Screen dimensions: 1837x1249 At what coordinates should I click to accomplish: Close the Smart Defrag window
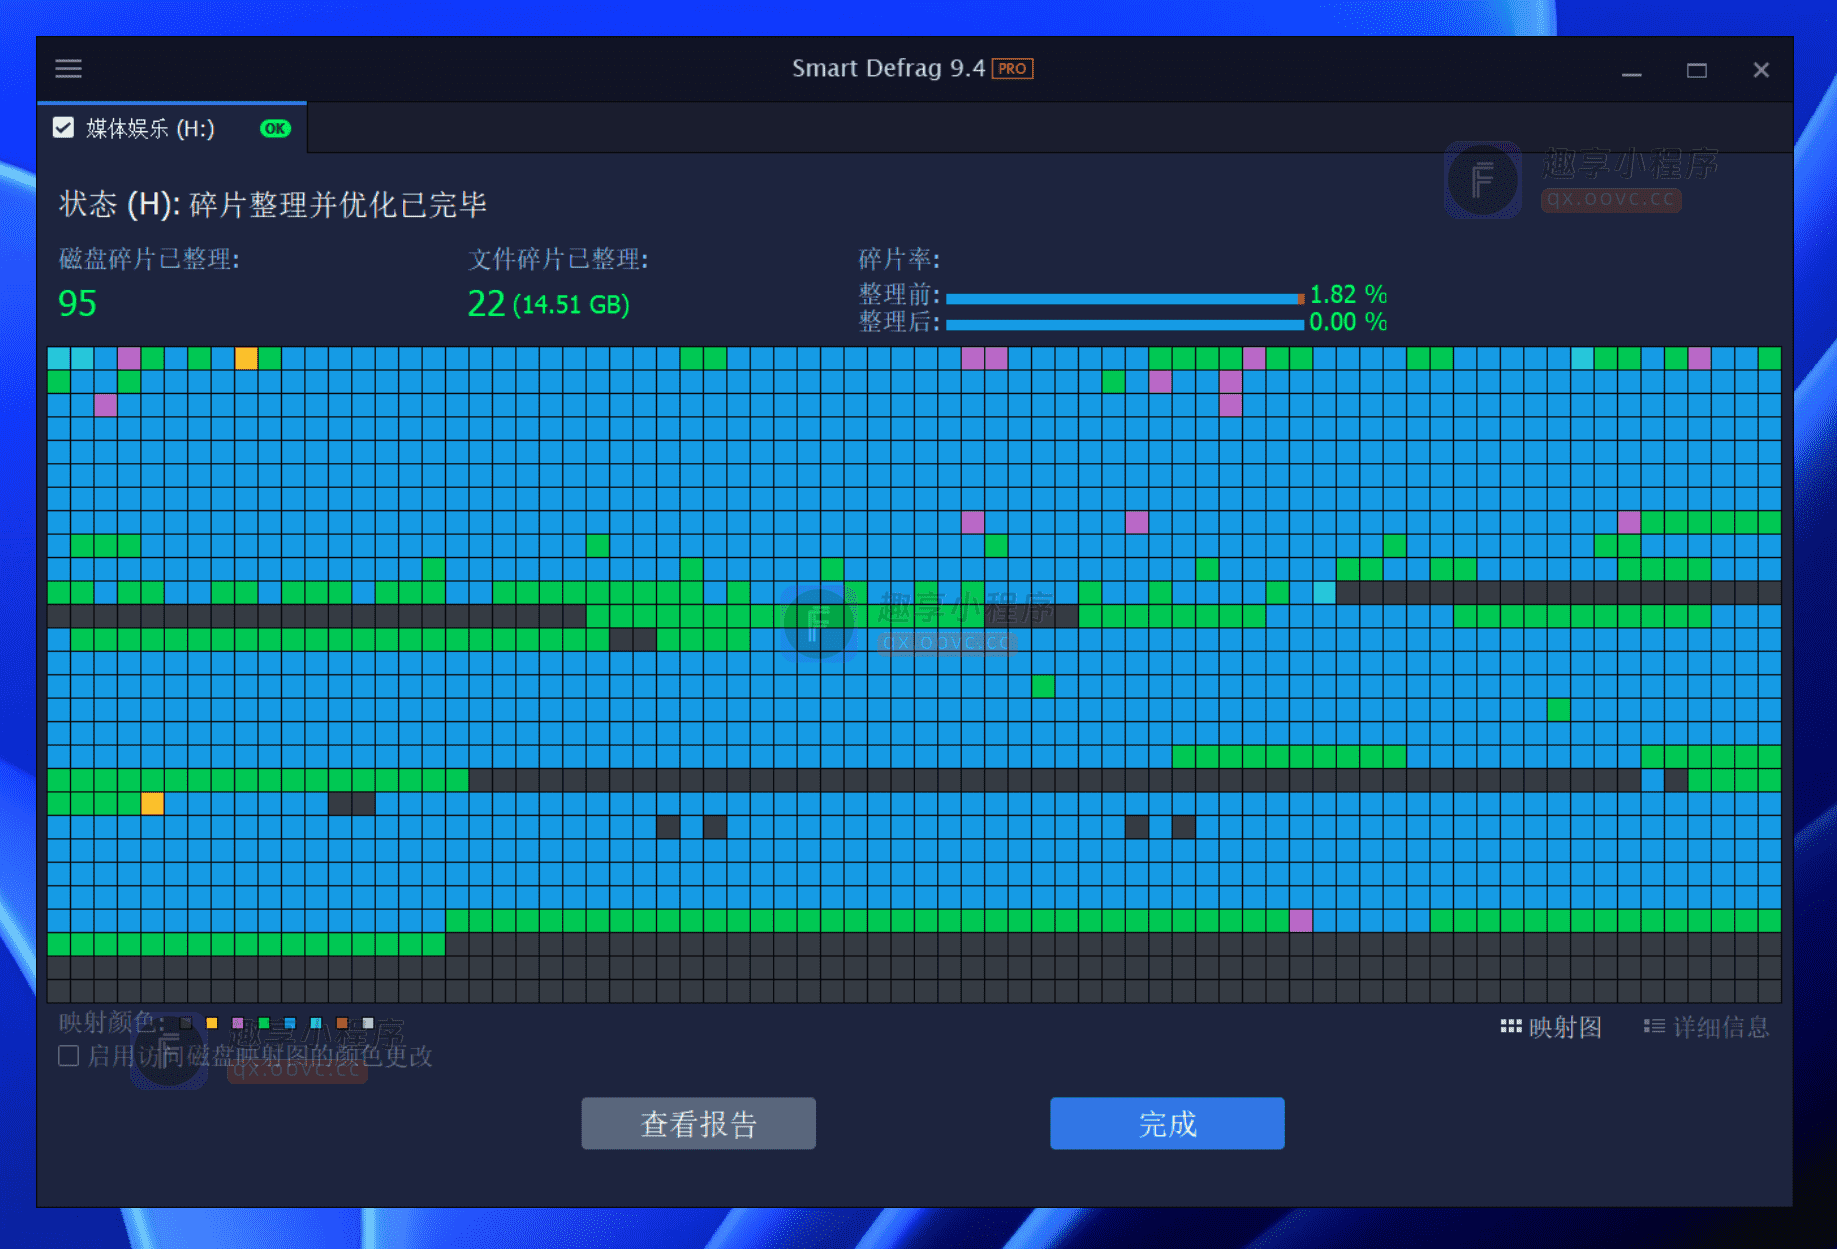coord(1761,70)
